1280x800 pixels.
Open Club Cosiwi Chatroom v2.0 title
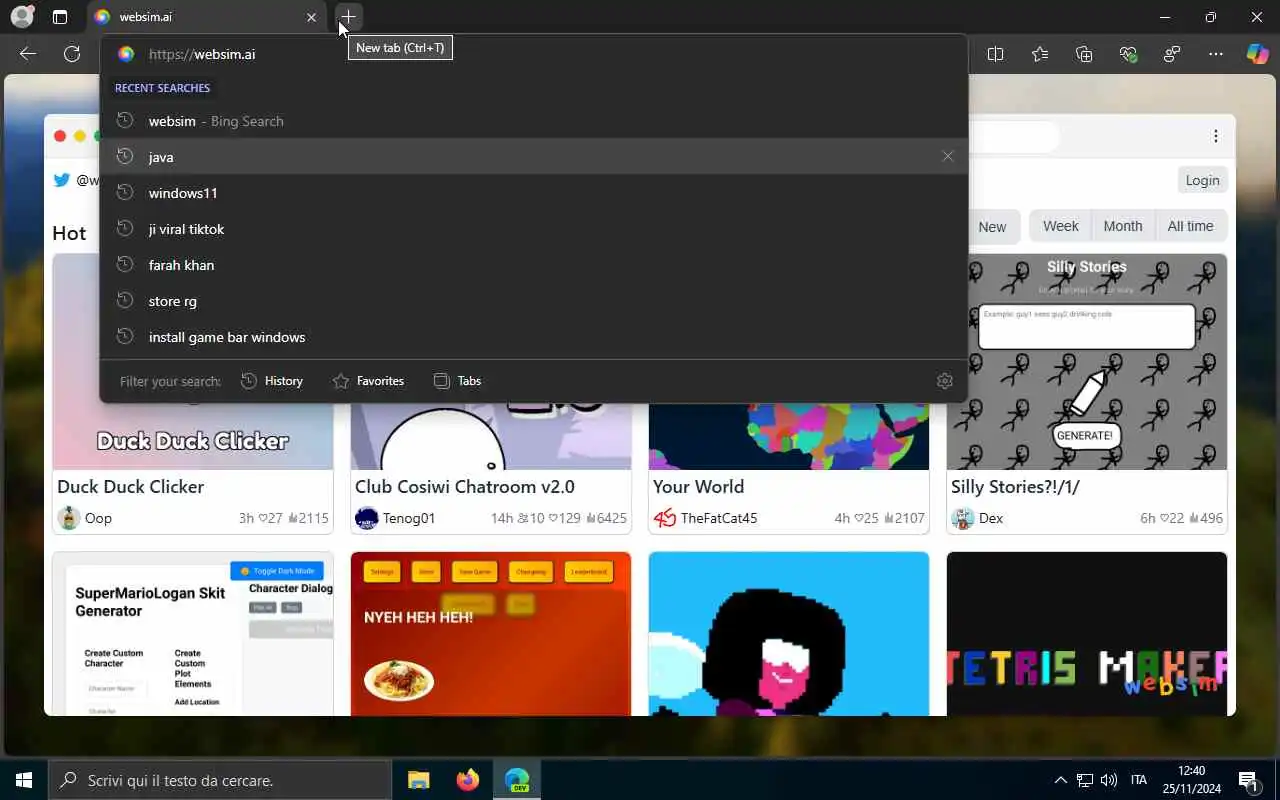click(465, 487)
